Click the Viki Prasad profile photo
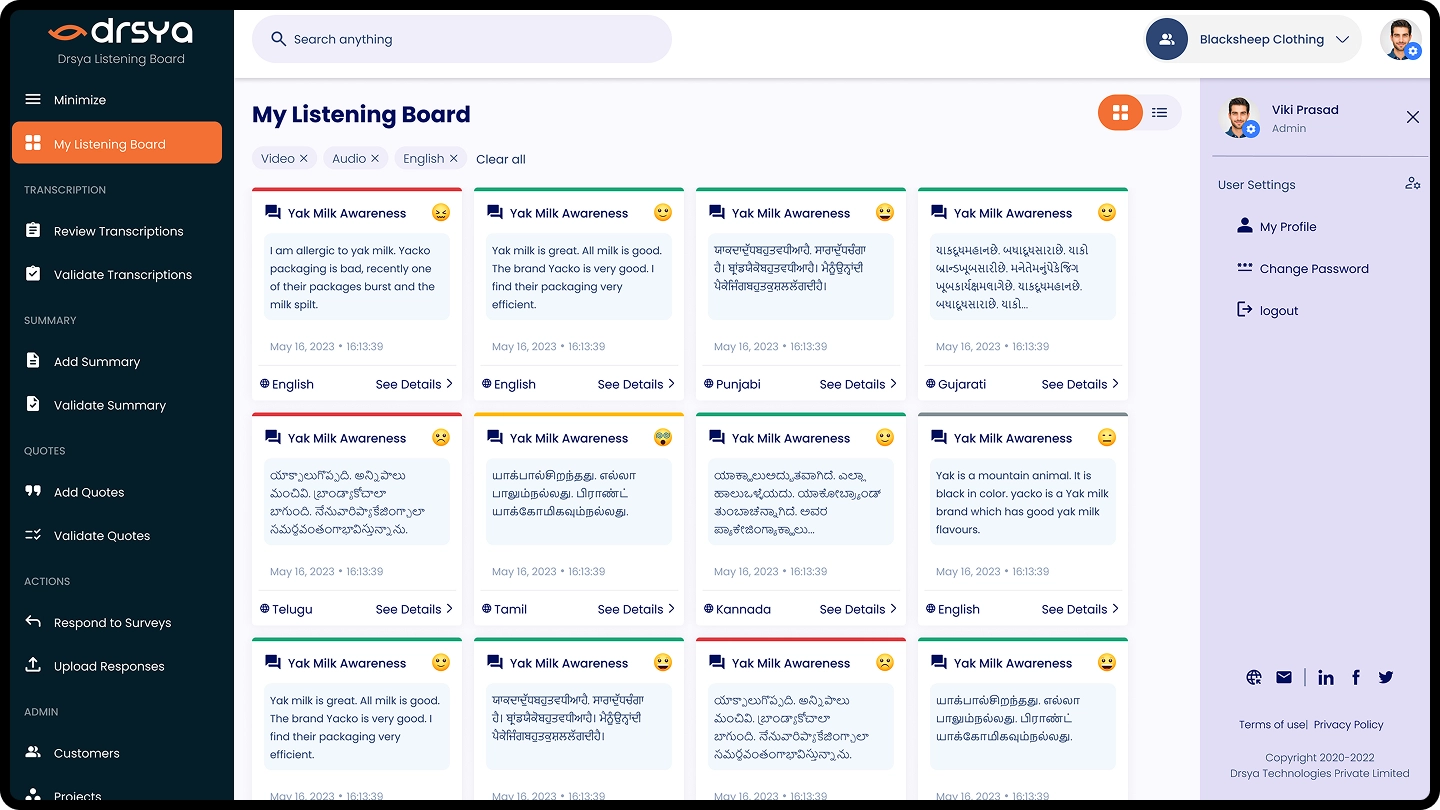 click(1239, 117)
